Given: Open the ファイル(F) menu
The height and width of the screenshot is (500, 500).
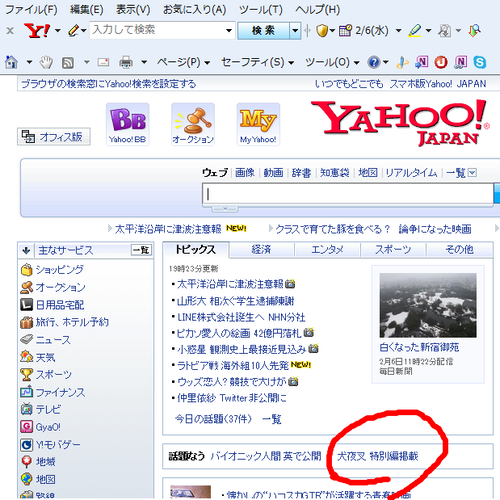Looking at the screenshot, I should click(x=31, y=10).
